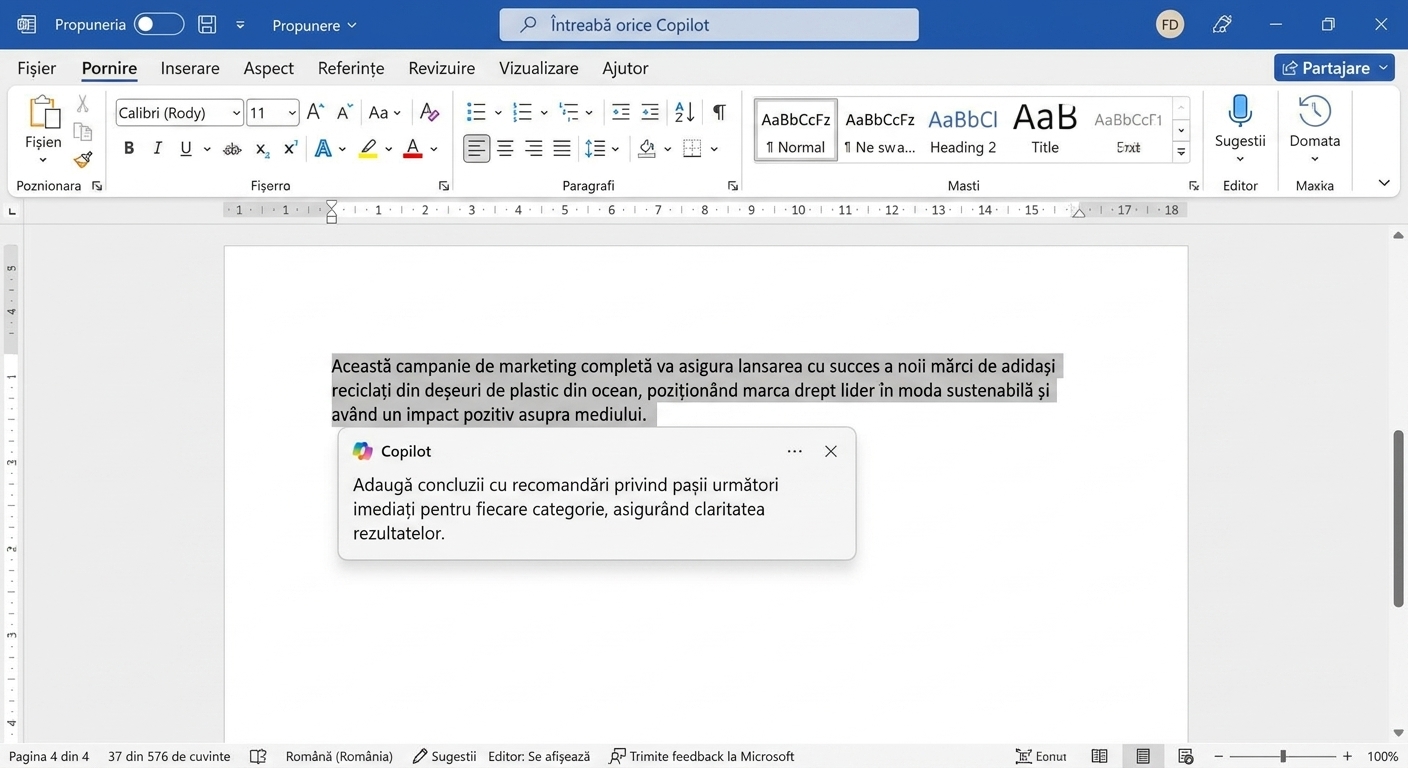Screen dimensions: 1408x768
Task: Click the vertical scrollbar thumb
Action: click(1398, 518)
